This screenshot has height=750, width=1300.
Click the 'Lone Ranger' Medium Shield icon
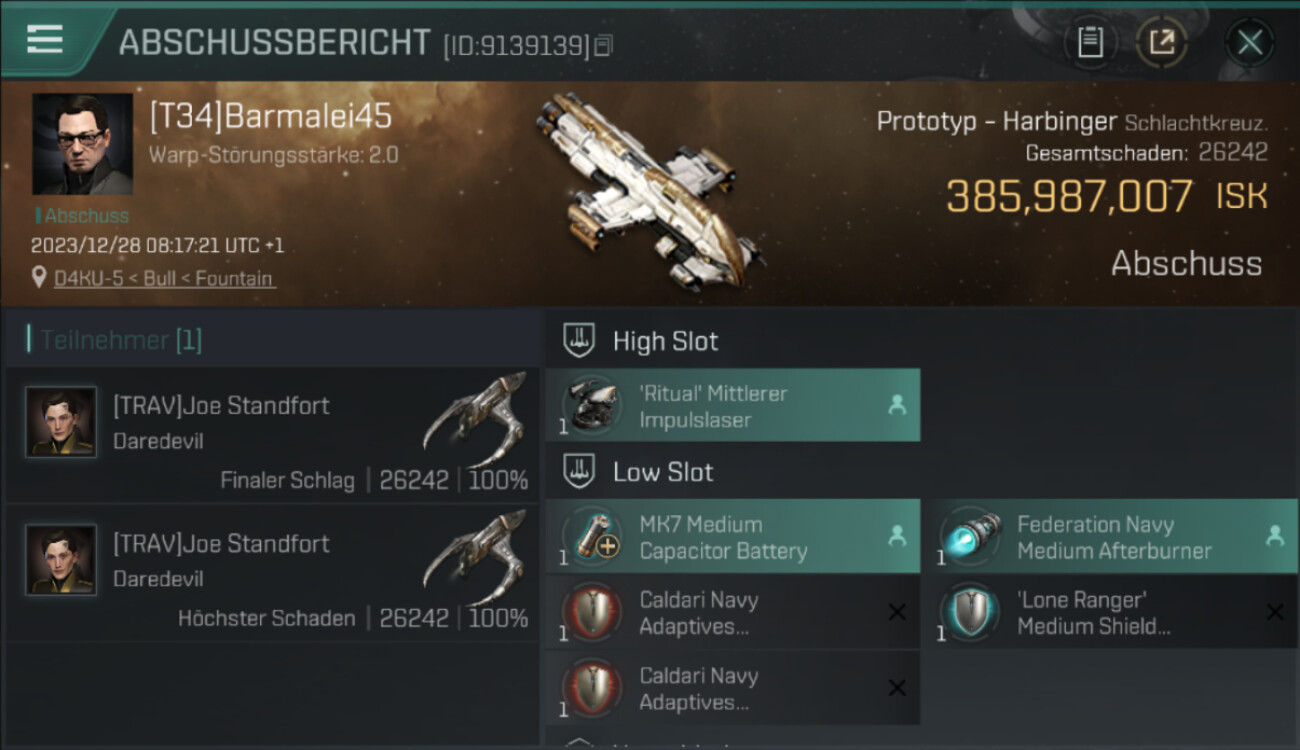coord(970,613)
